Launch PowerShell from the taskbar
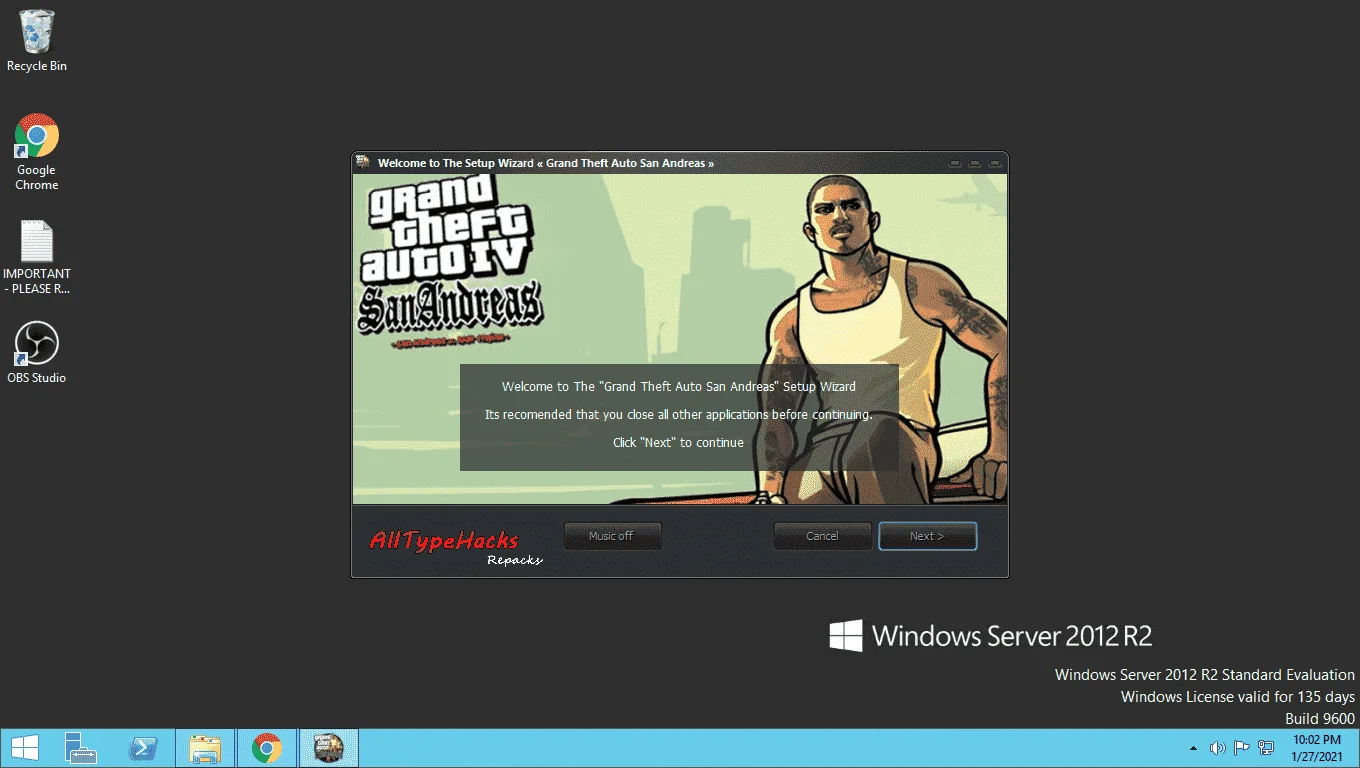Viewport: 1360px width, 768px height. pos(143,748)
